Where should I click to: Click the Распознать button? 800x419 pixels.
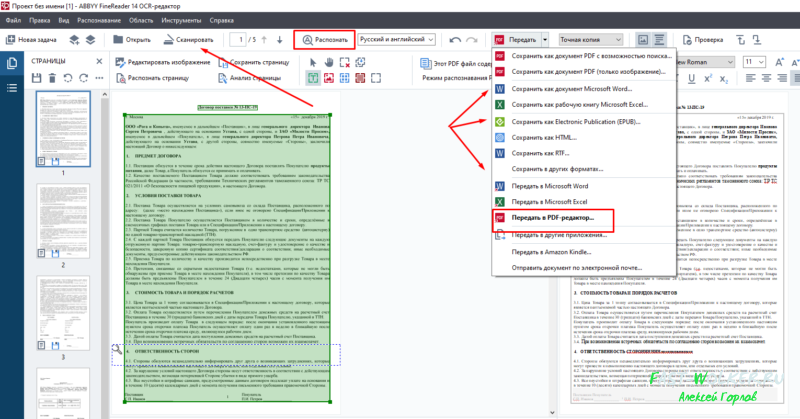pyautogui.click(x=325, y=39)
